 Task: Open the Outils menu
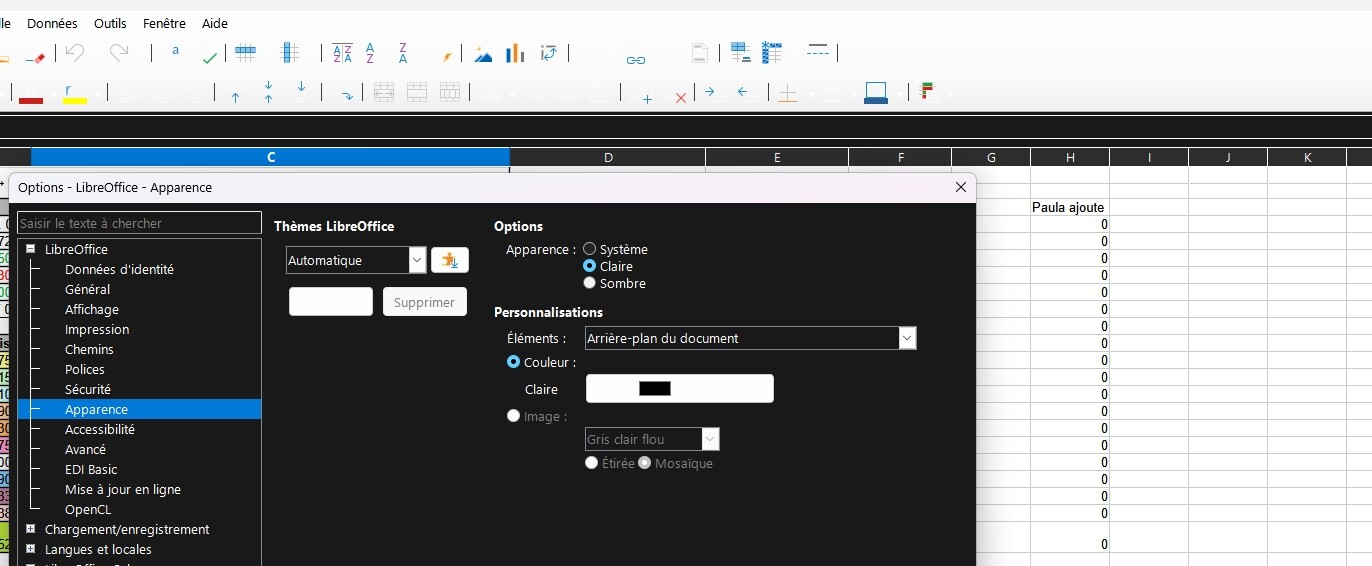[110, 23]
